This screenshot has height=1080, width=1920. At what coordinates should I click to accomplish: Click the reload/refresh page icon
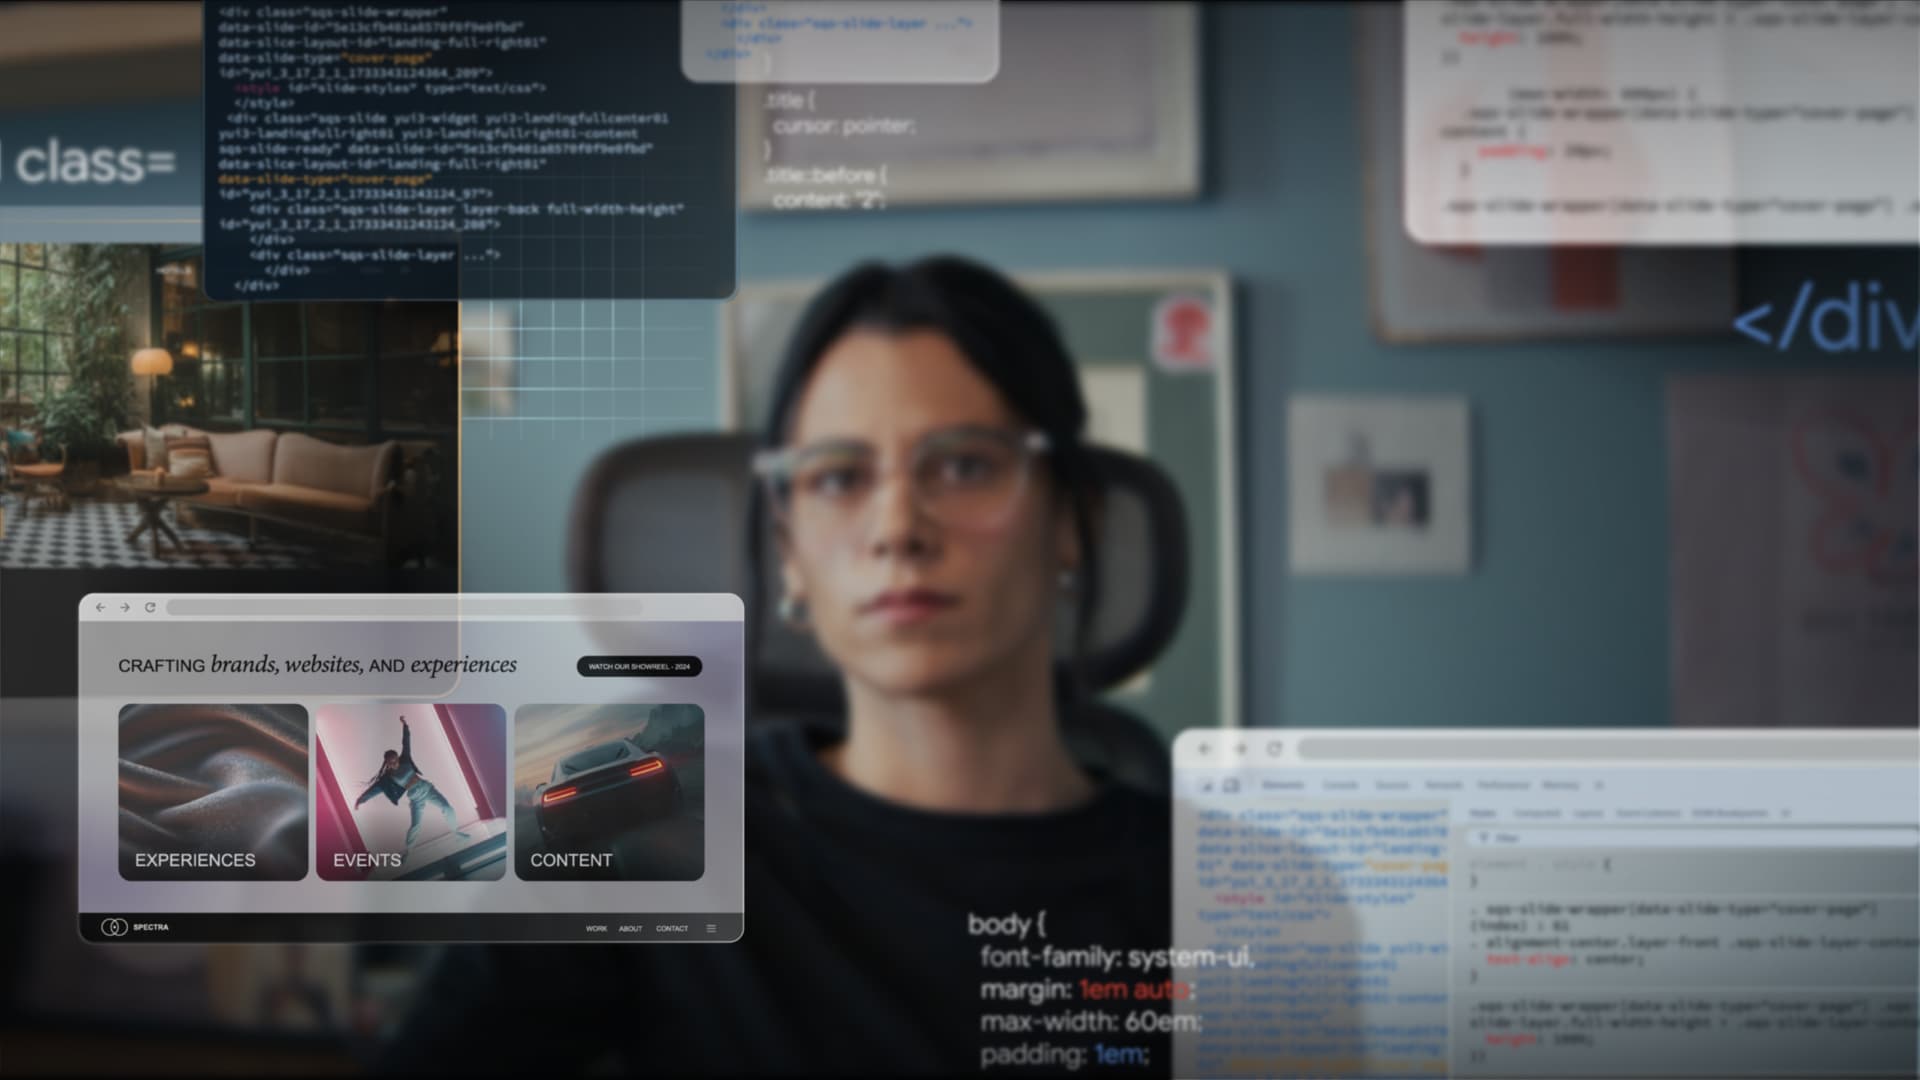149,607
